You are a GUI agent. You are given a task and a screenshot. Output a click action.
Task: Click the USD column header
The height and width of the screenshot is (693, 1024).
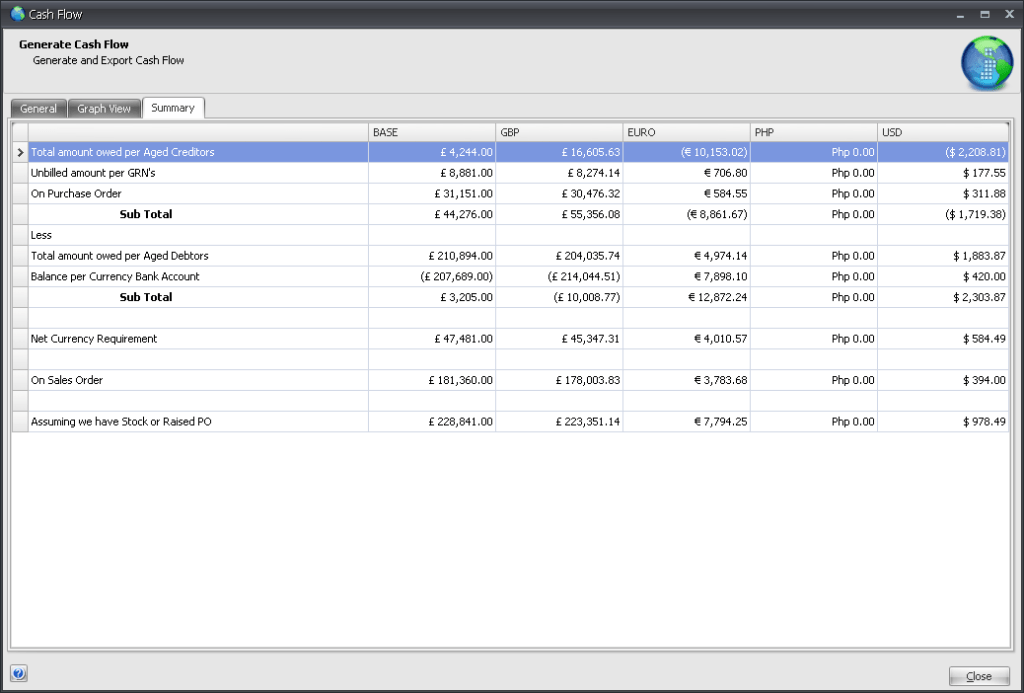point(943,132)
